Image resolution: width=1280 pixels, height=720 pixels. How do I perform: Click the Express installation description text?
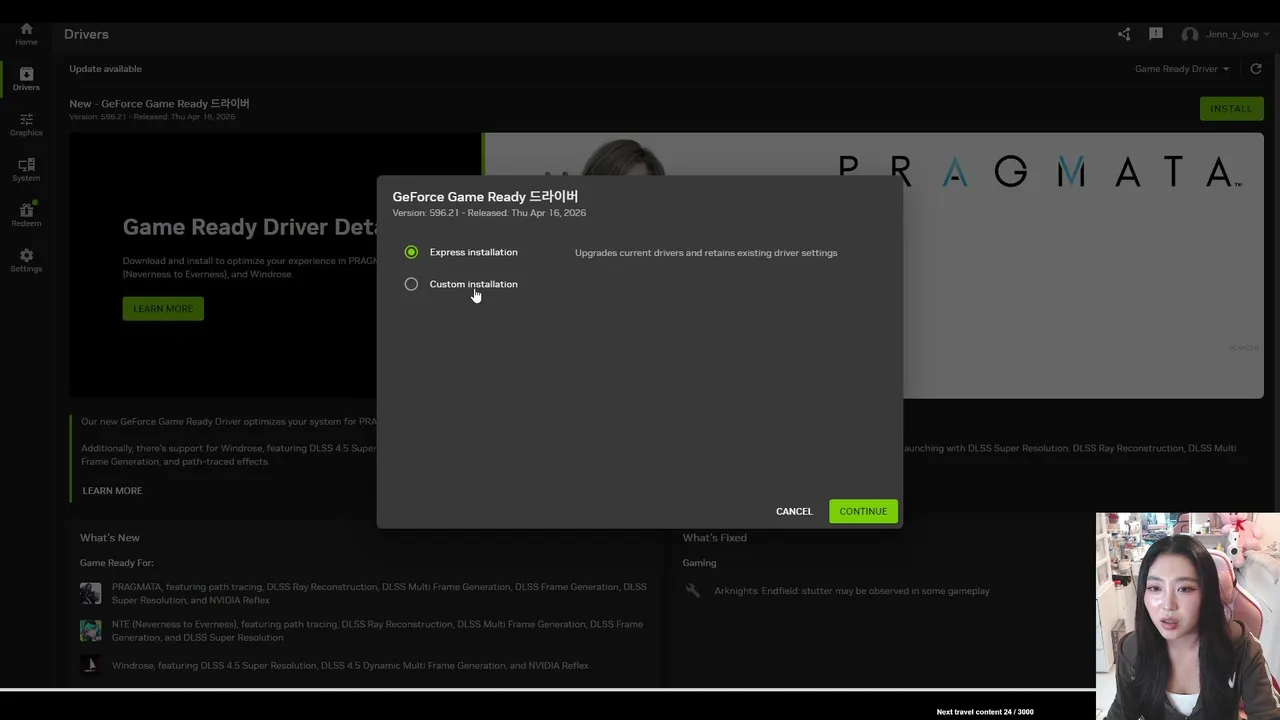click(706, 253)
